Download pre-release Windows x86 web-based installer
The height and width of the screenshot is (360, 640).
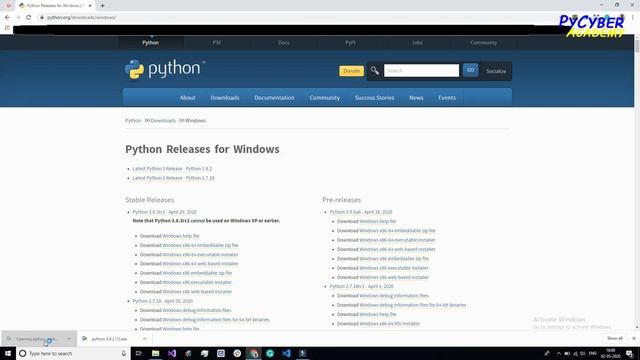[394, 277]
